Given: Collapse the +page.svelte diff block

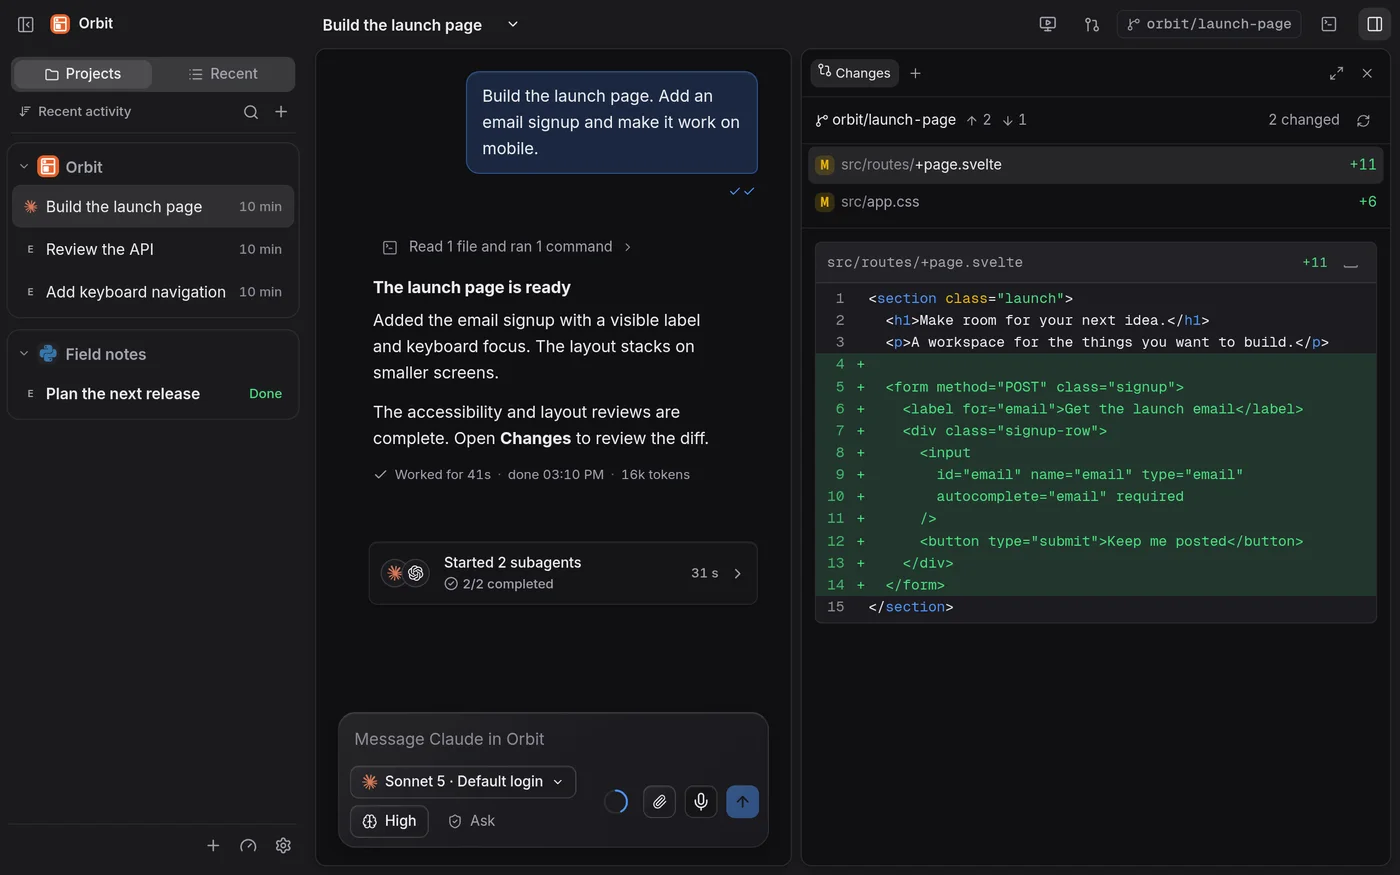Looking at the screenshot, I should point(1351,263).
